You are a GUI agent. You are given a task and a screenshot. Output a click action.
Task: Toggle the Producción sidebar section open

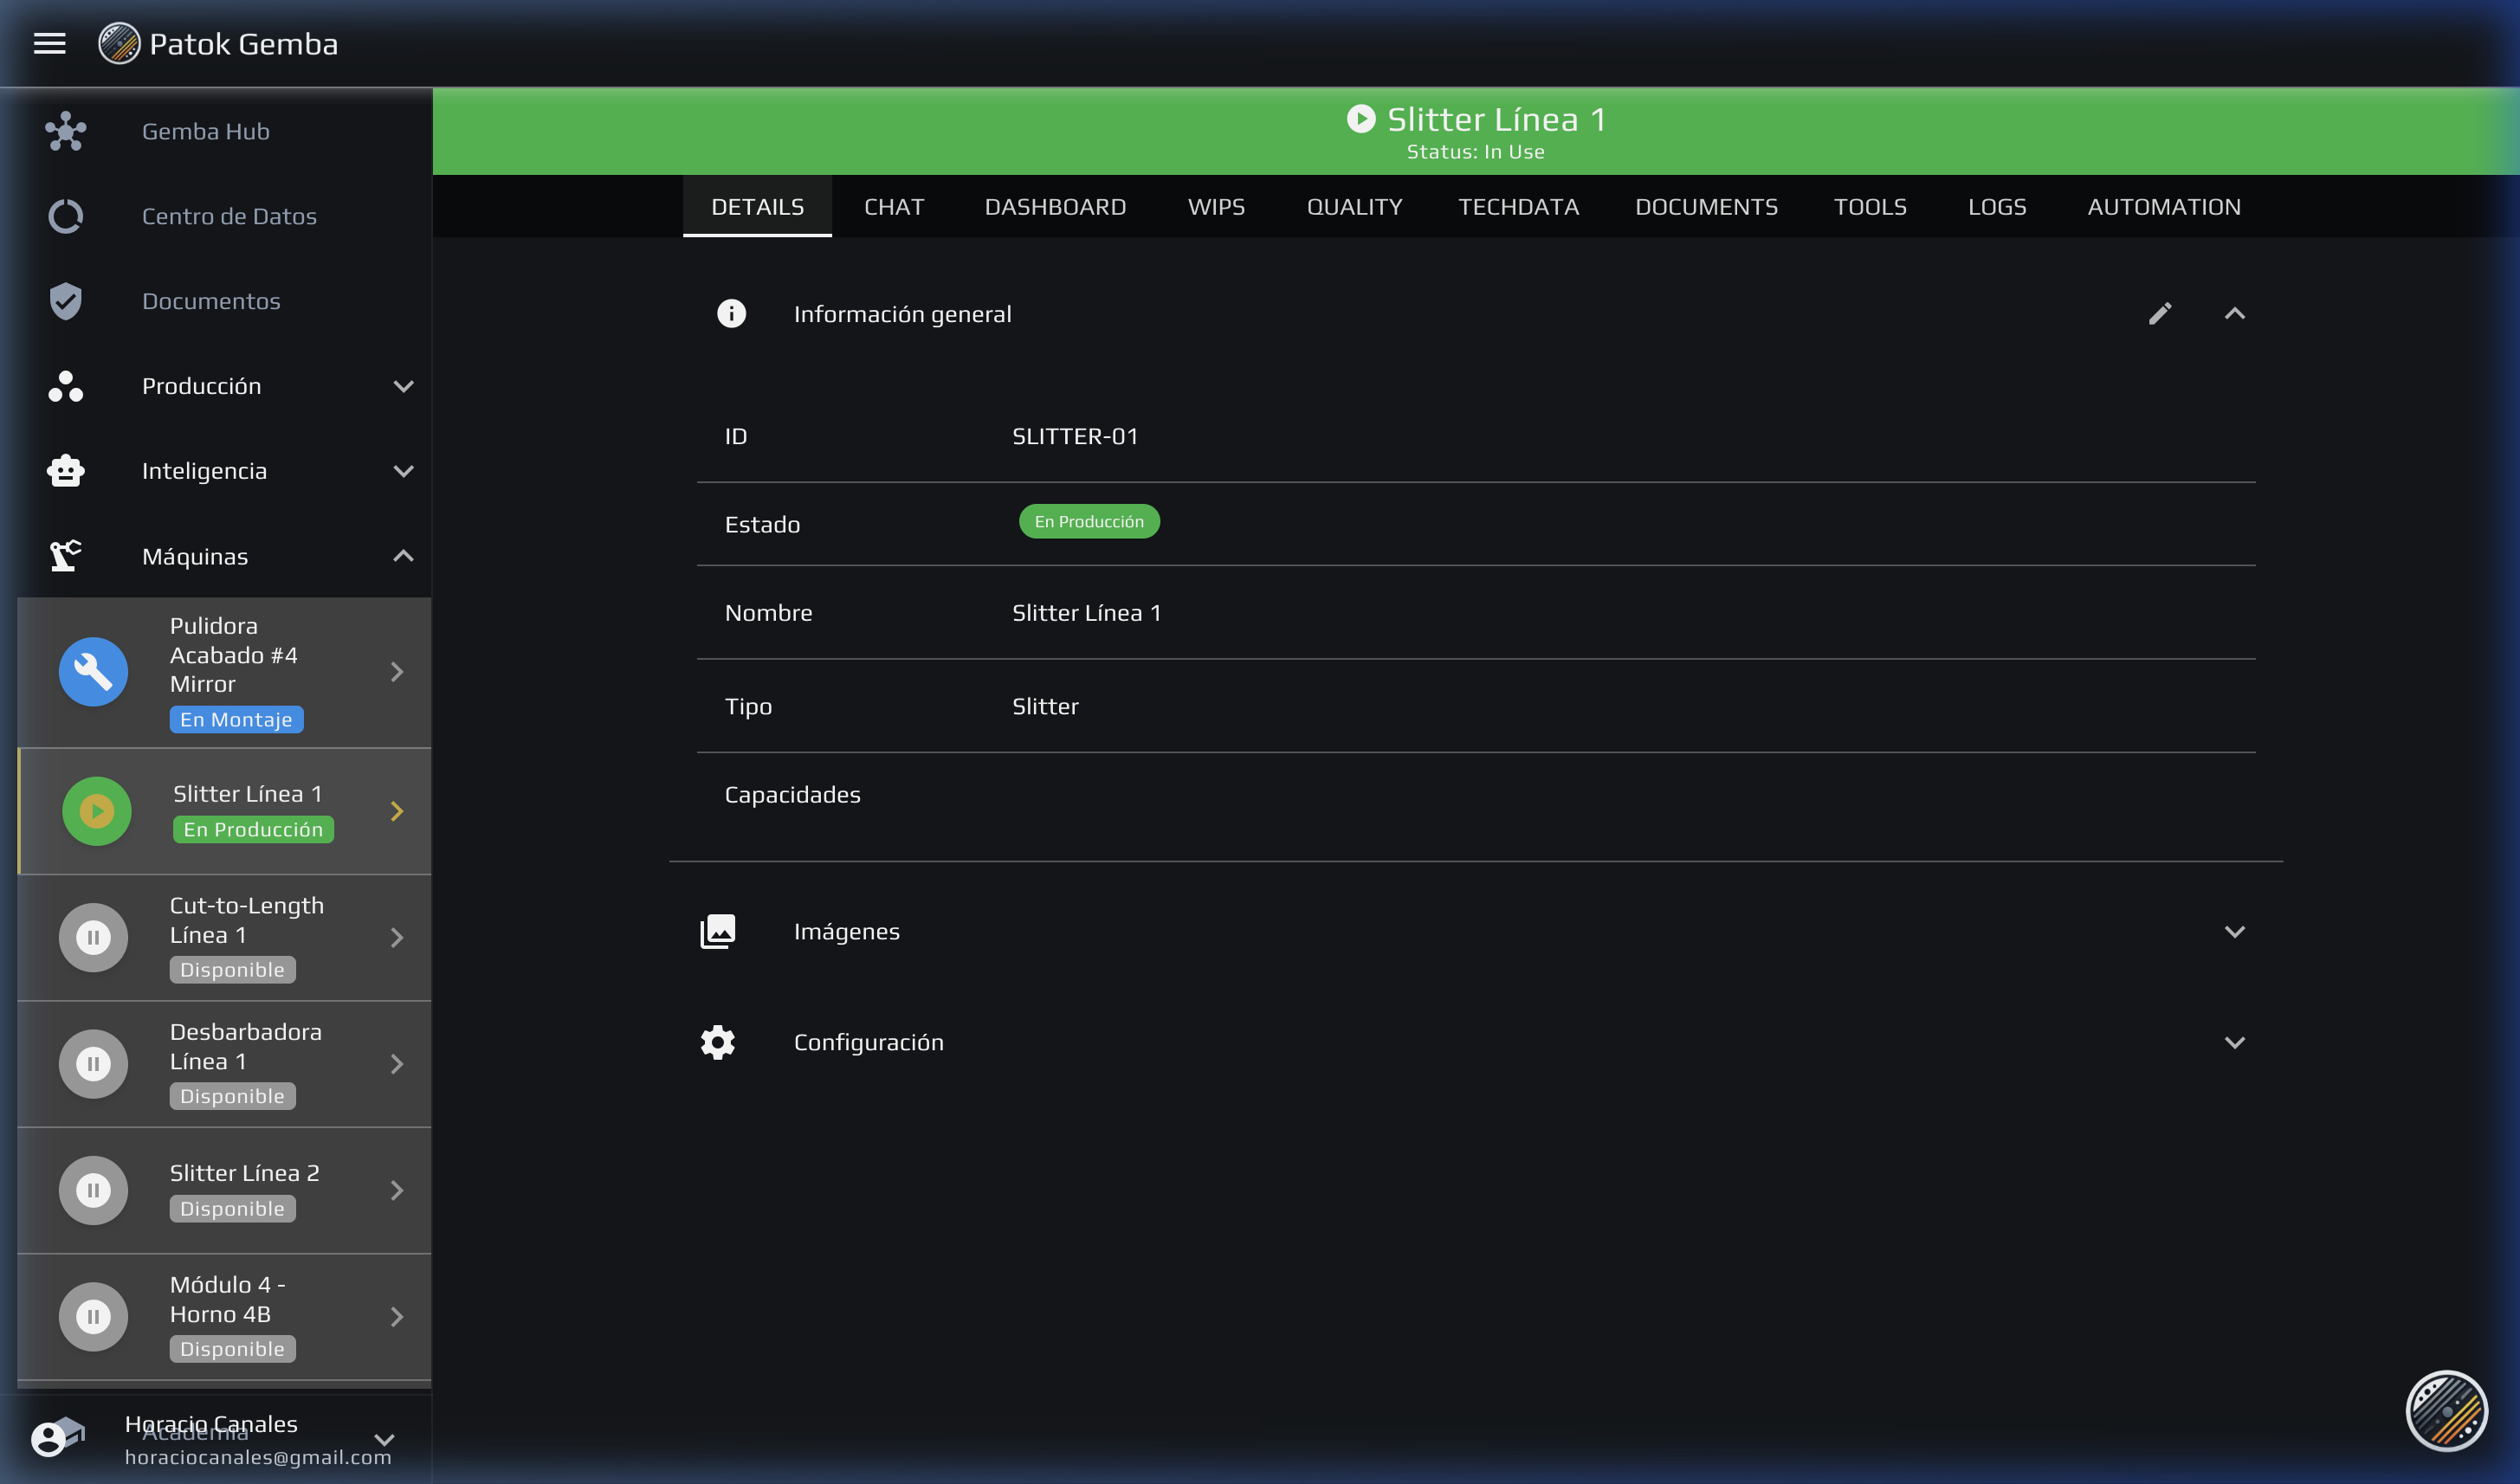pyautogui.click(x=404, y=385)
